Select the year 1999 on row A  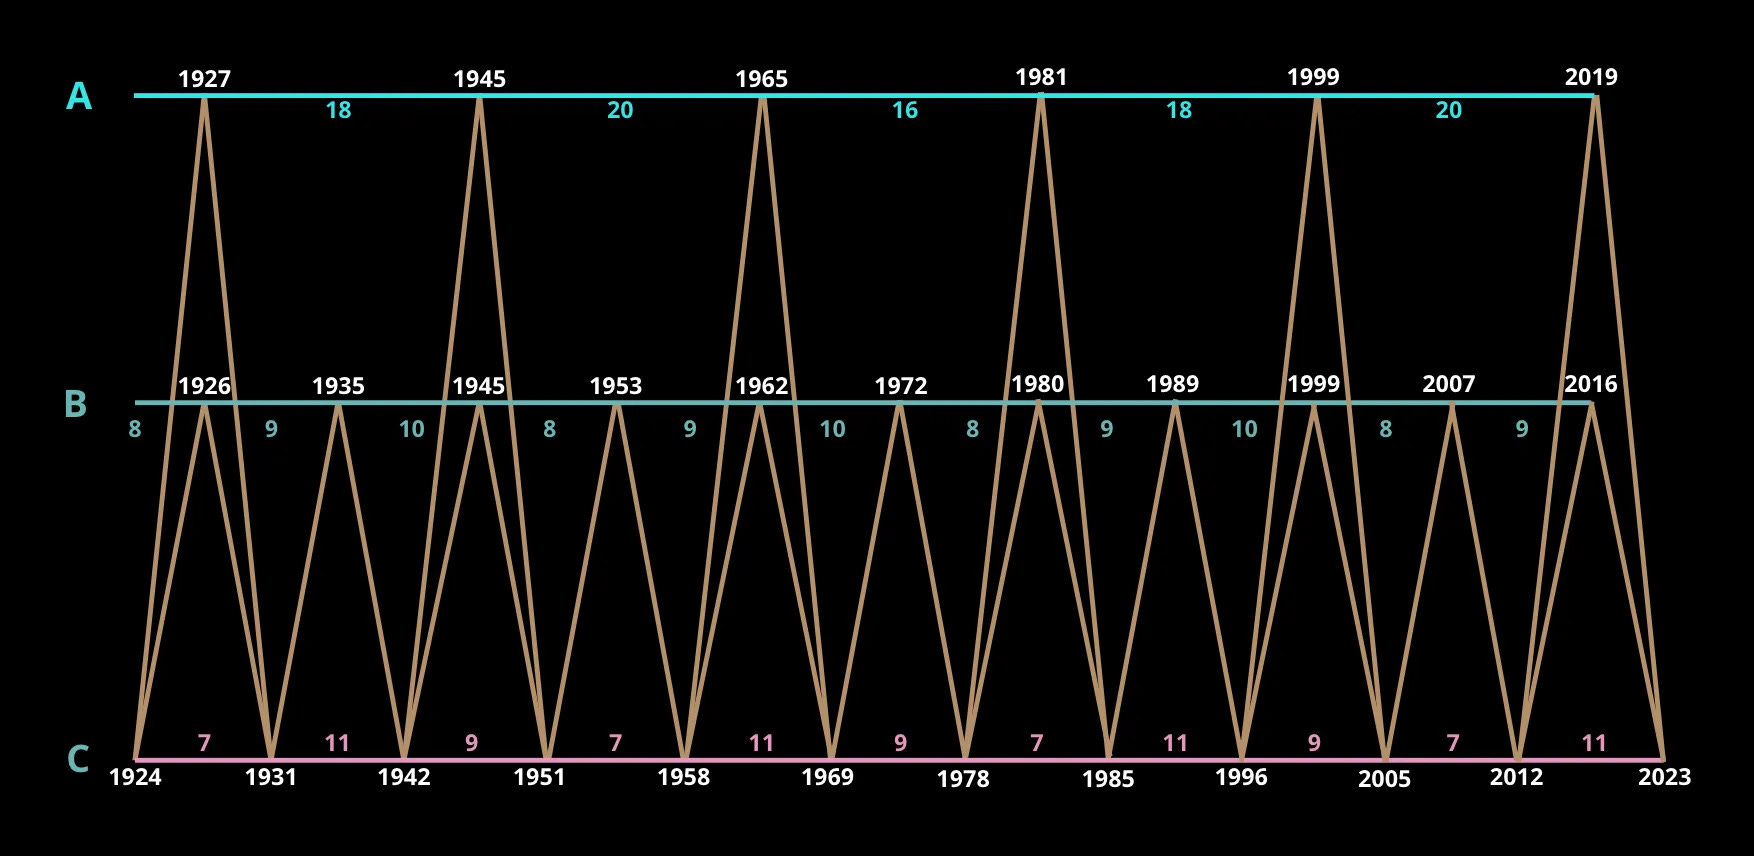1313,77
